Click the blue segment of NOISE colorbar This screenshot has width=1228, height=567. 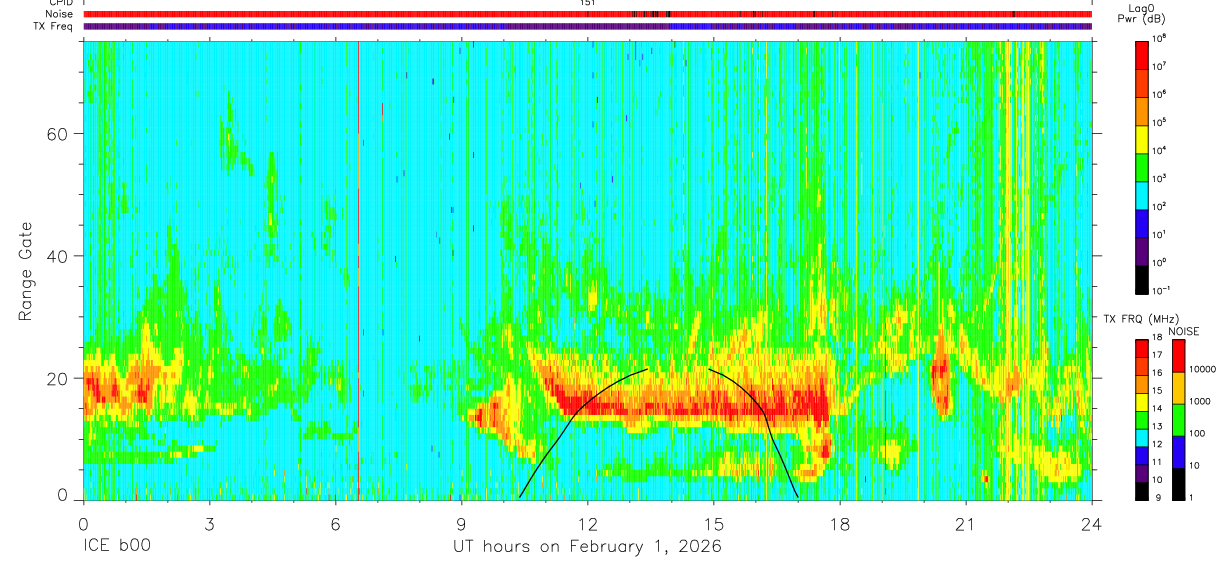click(1179, 452)
